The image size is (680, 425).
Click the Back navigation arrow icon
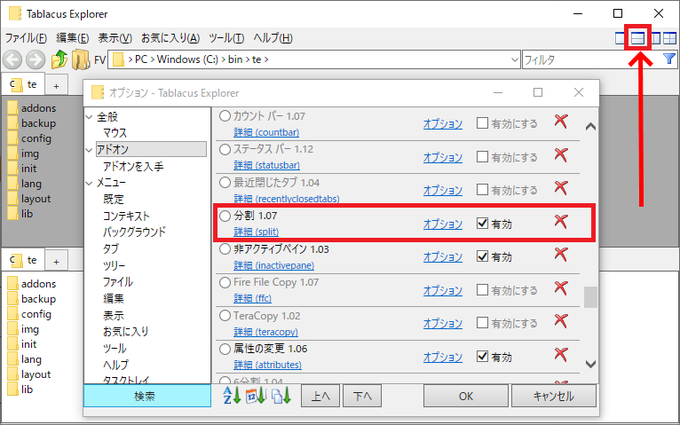pos(13,59)
